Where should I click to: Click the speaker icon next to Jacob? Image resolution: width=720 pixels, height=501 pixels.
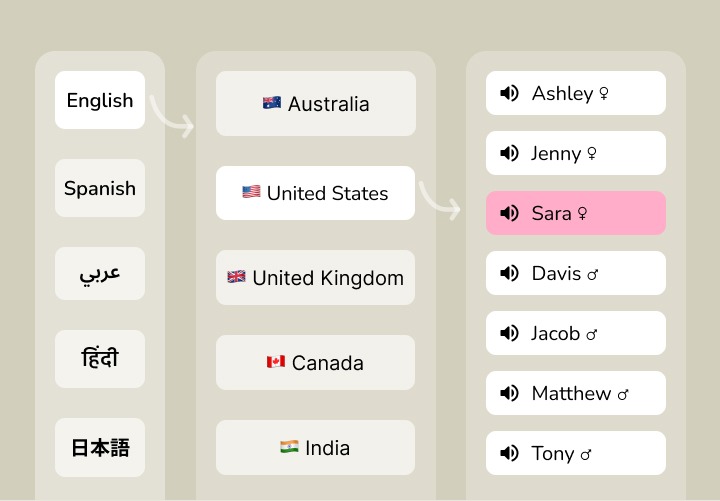[x=509, y=333]
